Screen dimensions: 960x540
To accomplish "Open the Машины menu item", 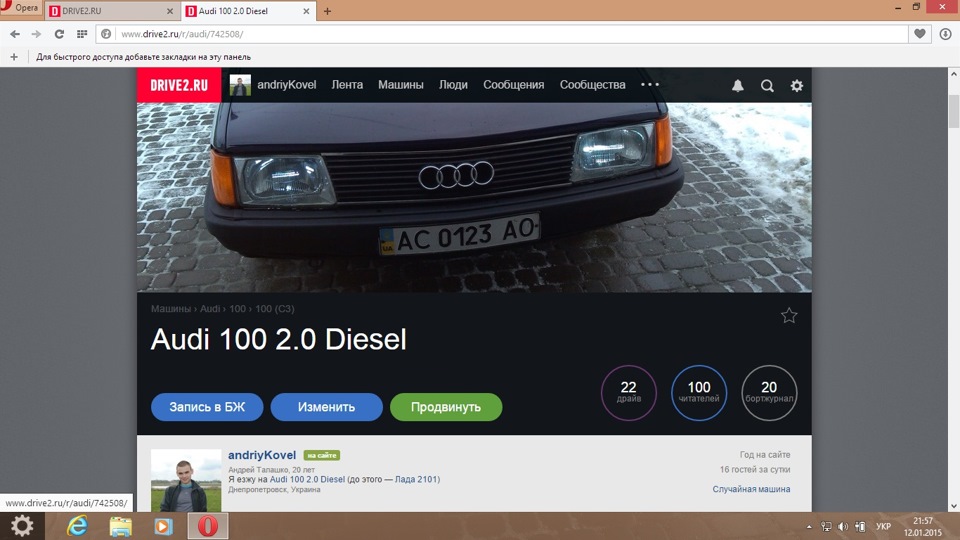I will coord(400,85).
